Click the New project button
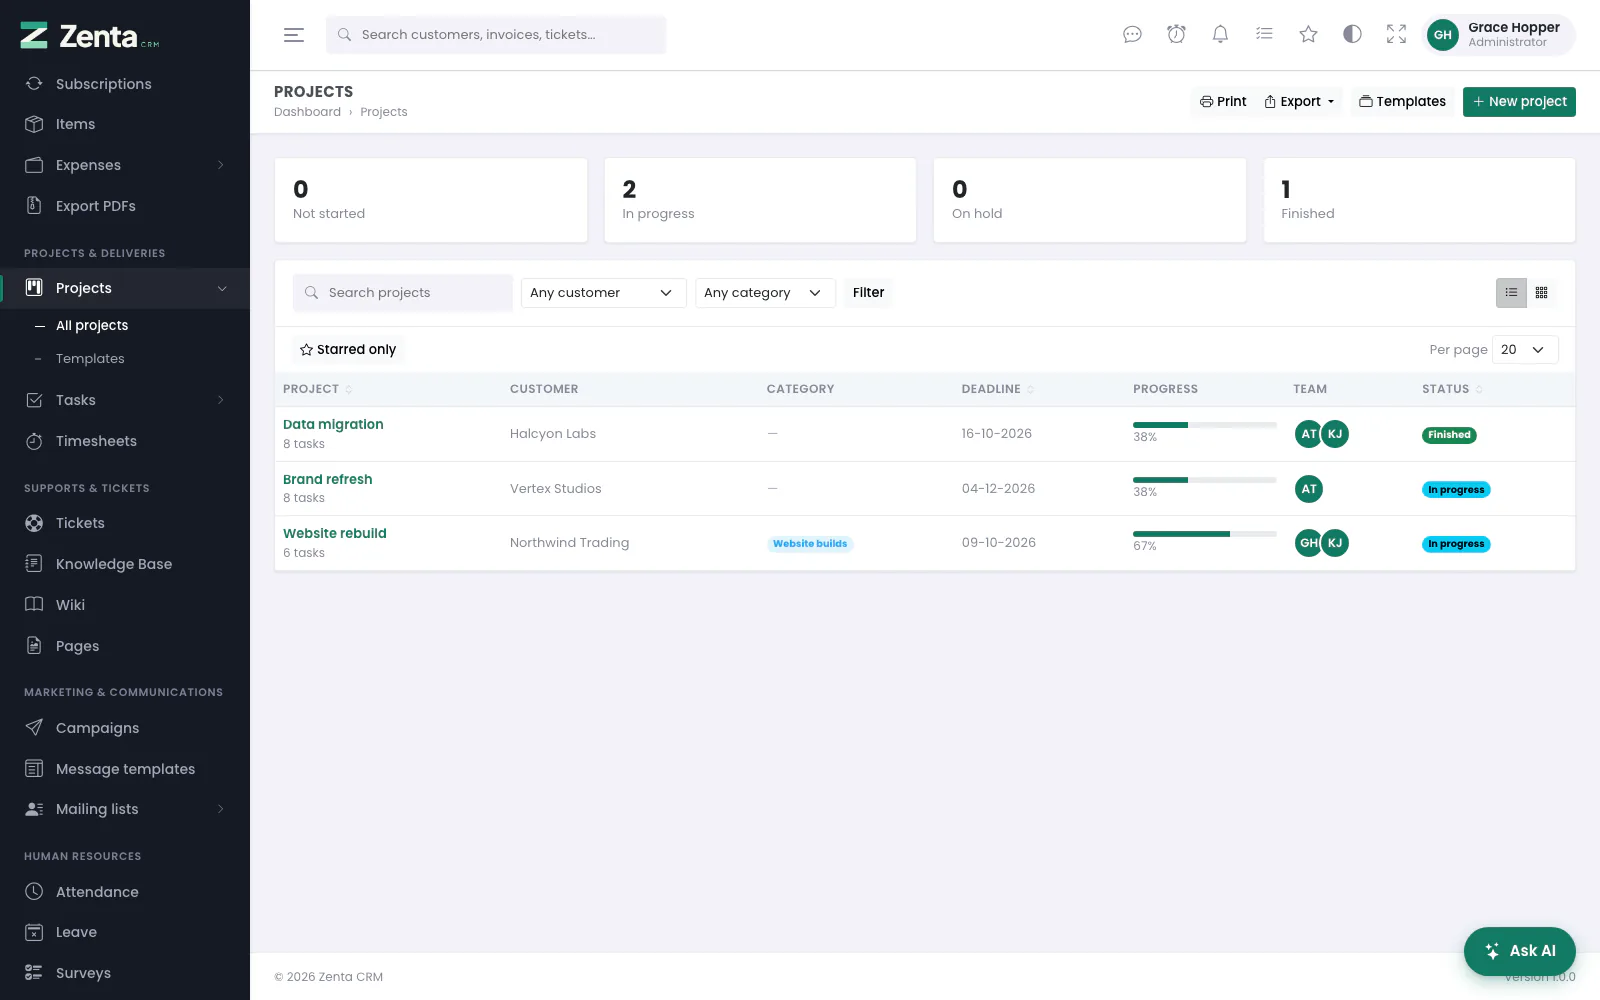 tap(1519, 102)
